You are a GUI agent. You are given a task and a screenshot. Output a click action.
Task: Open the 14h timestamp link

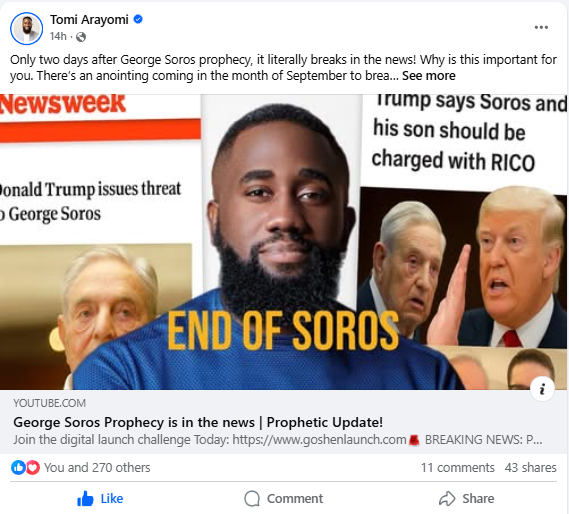point(58,36)
